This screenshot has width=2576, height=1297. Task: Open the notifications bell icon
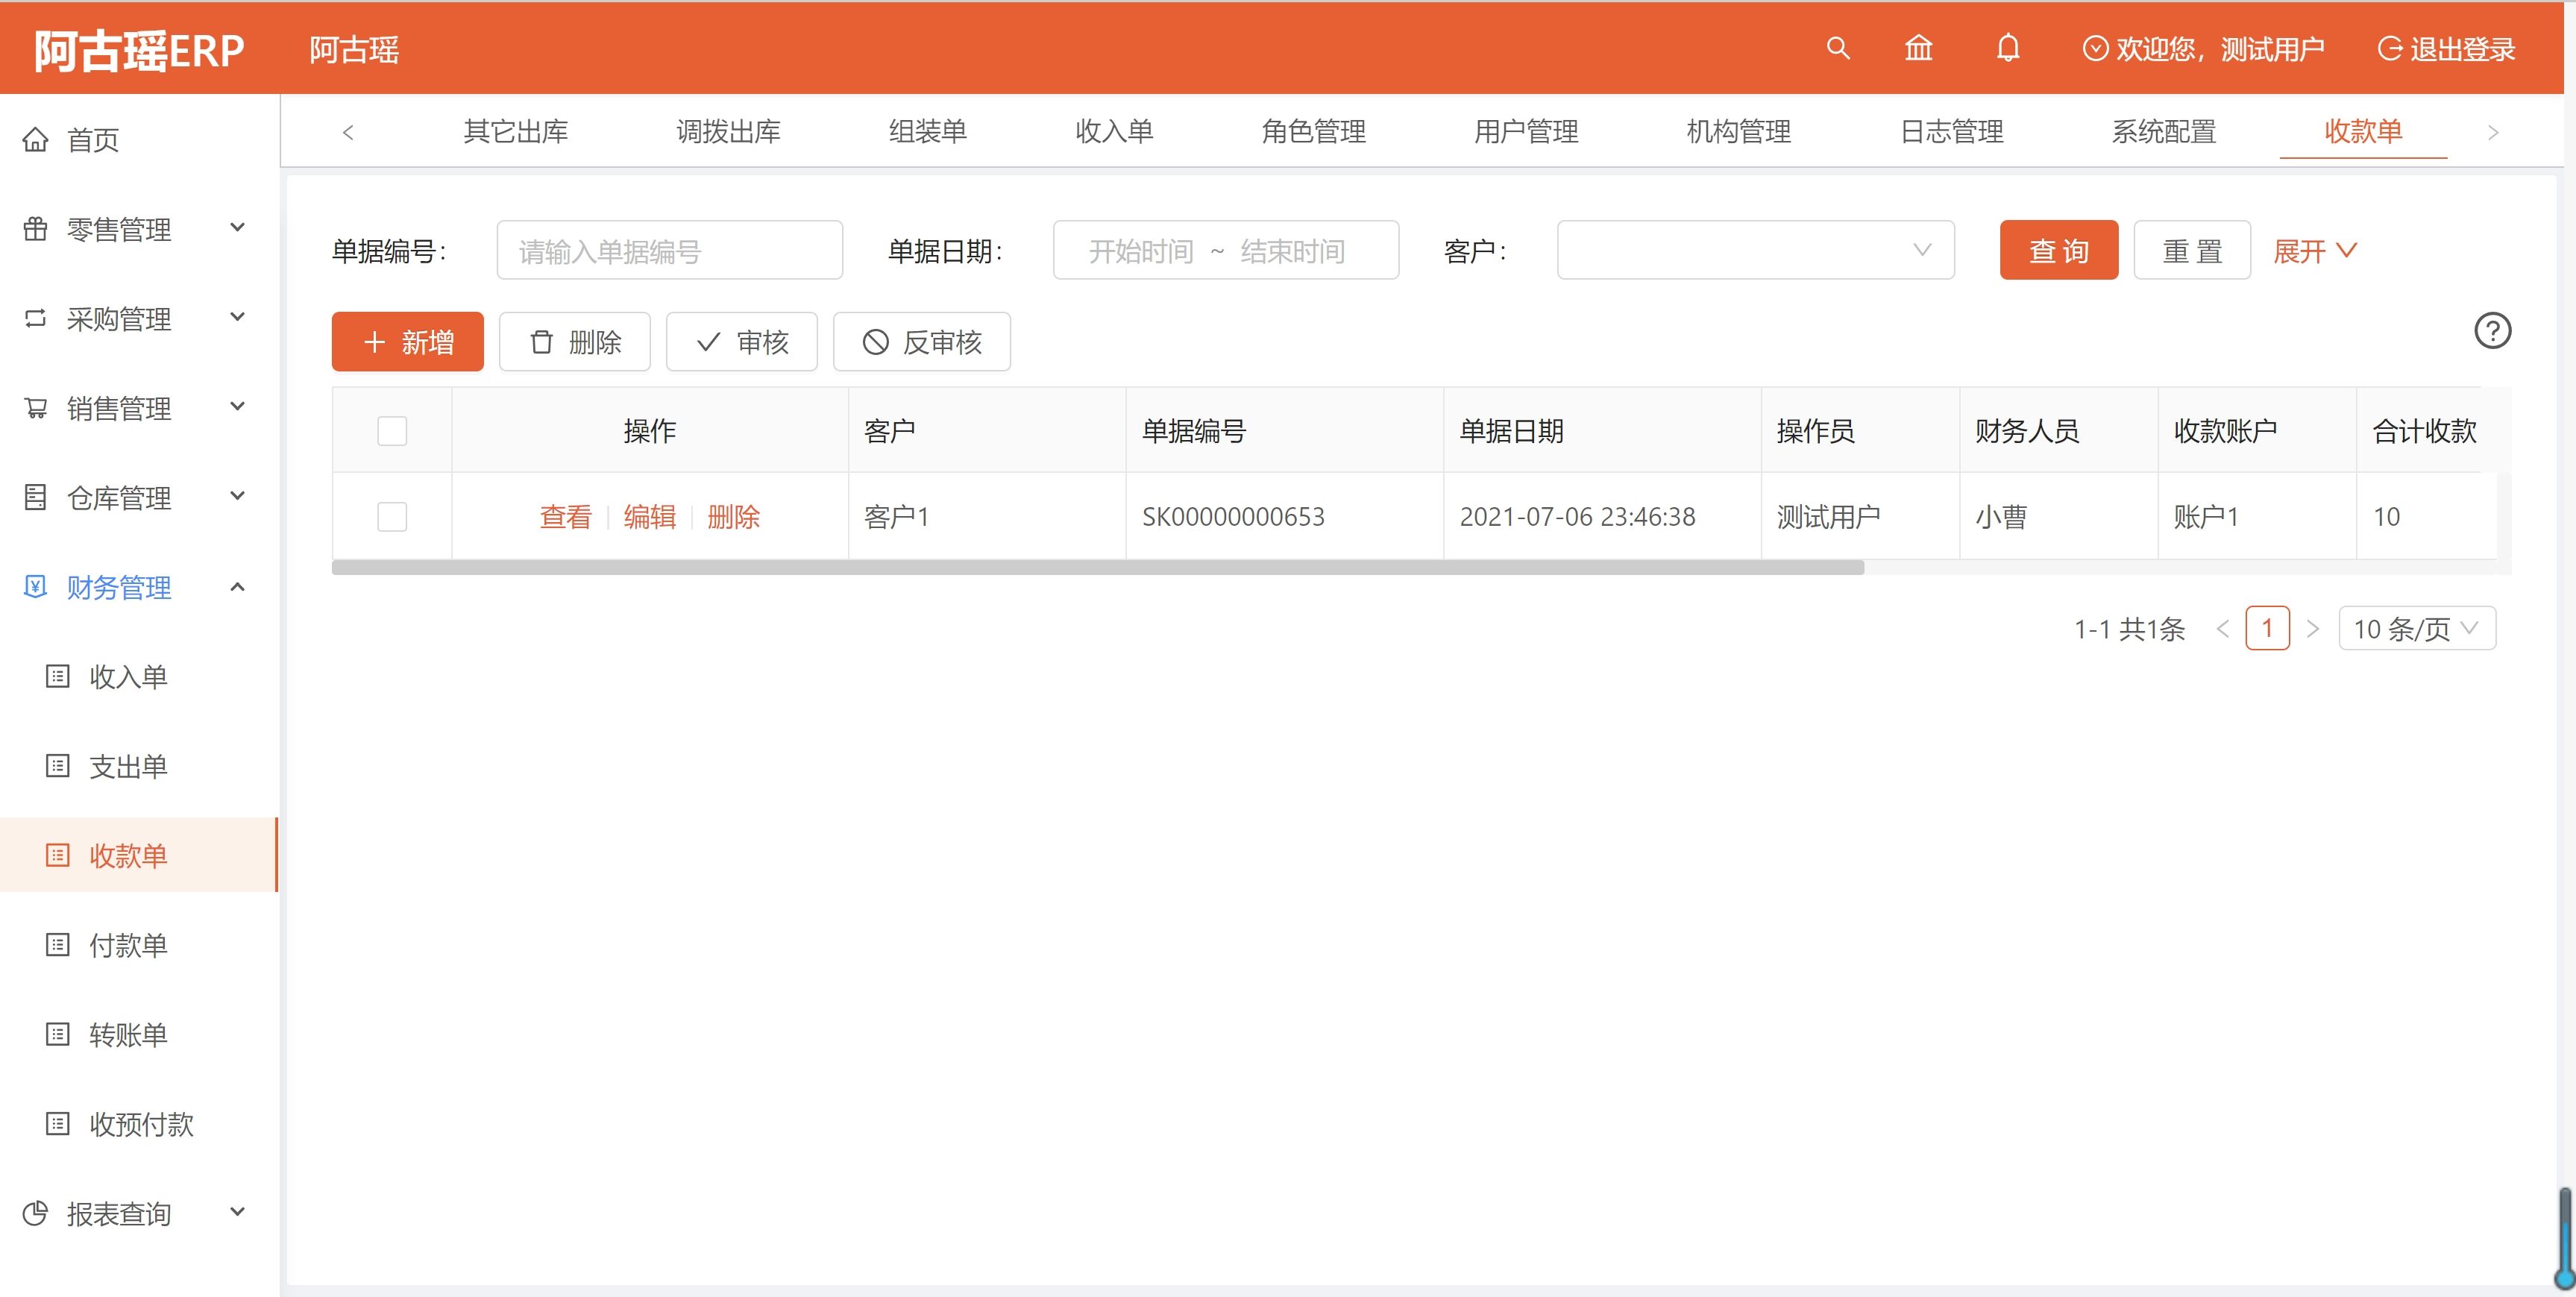(2009, 48)
